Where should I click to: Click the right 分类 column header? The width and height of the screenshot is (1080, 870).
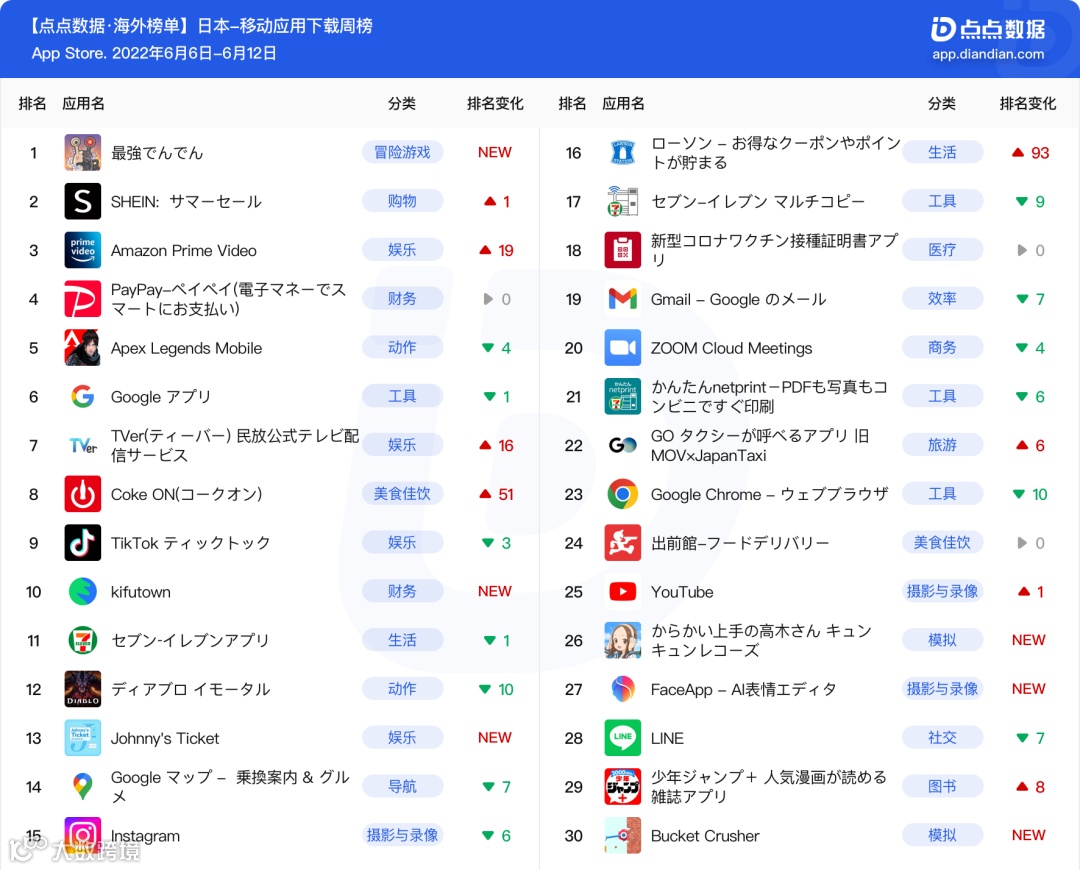942,104
